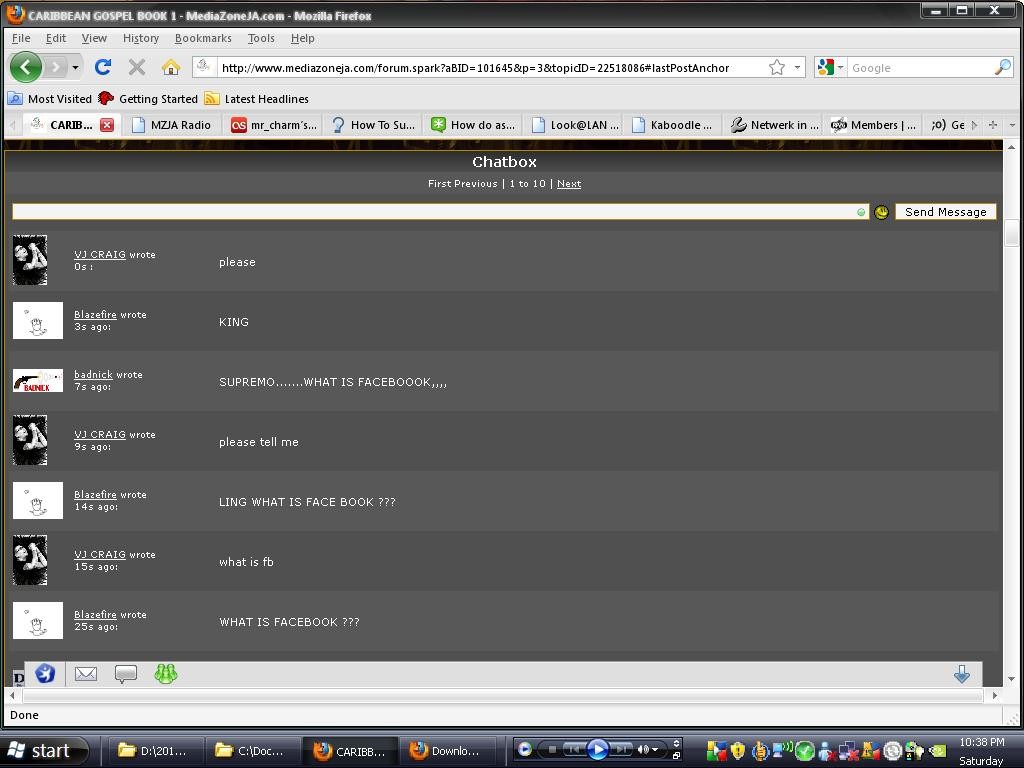Close the CARIB... tab
Image resolution: width=1024 pixels, height=768 pixels.
tap(107, 125)
